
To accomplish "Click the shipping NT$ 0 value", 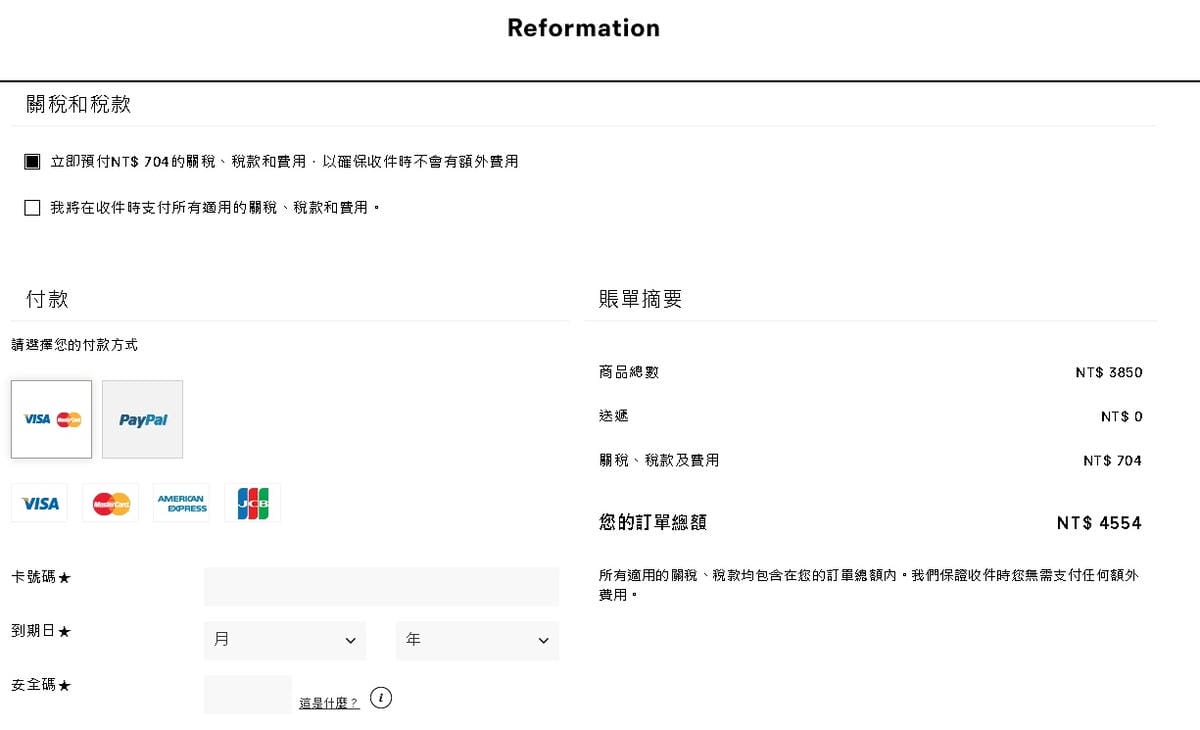I will pos(1121,417).
